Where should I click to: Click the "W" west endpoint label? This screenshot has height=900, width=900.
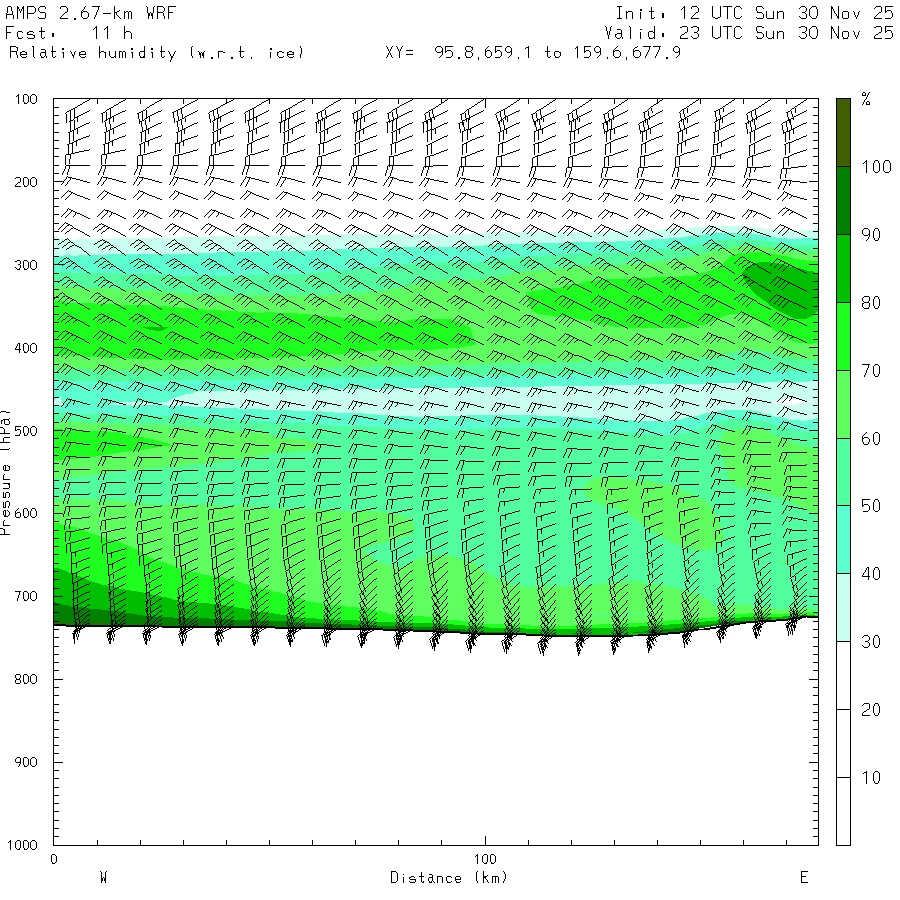[104, 878]
